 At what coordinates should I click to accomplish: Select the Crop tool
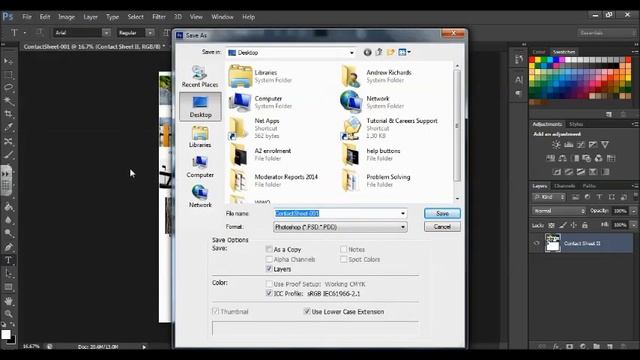tap(8, 114)
